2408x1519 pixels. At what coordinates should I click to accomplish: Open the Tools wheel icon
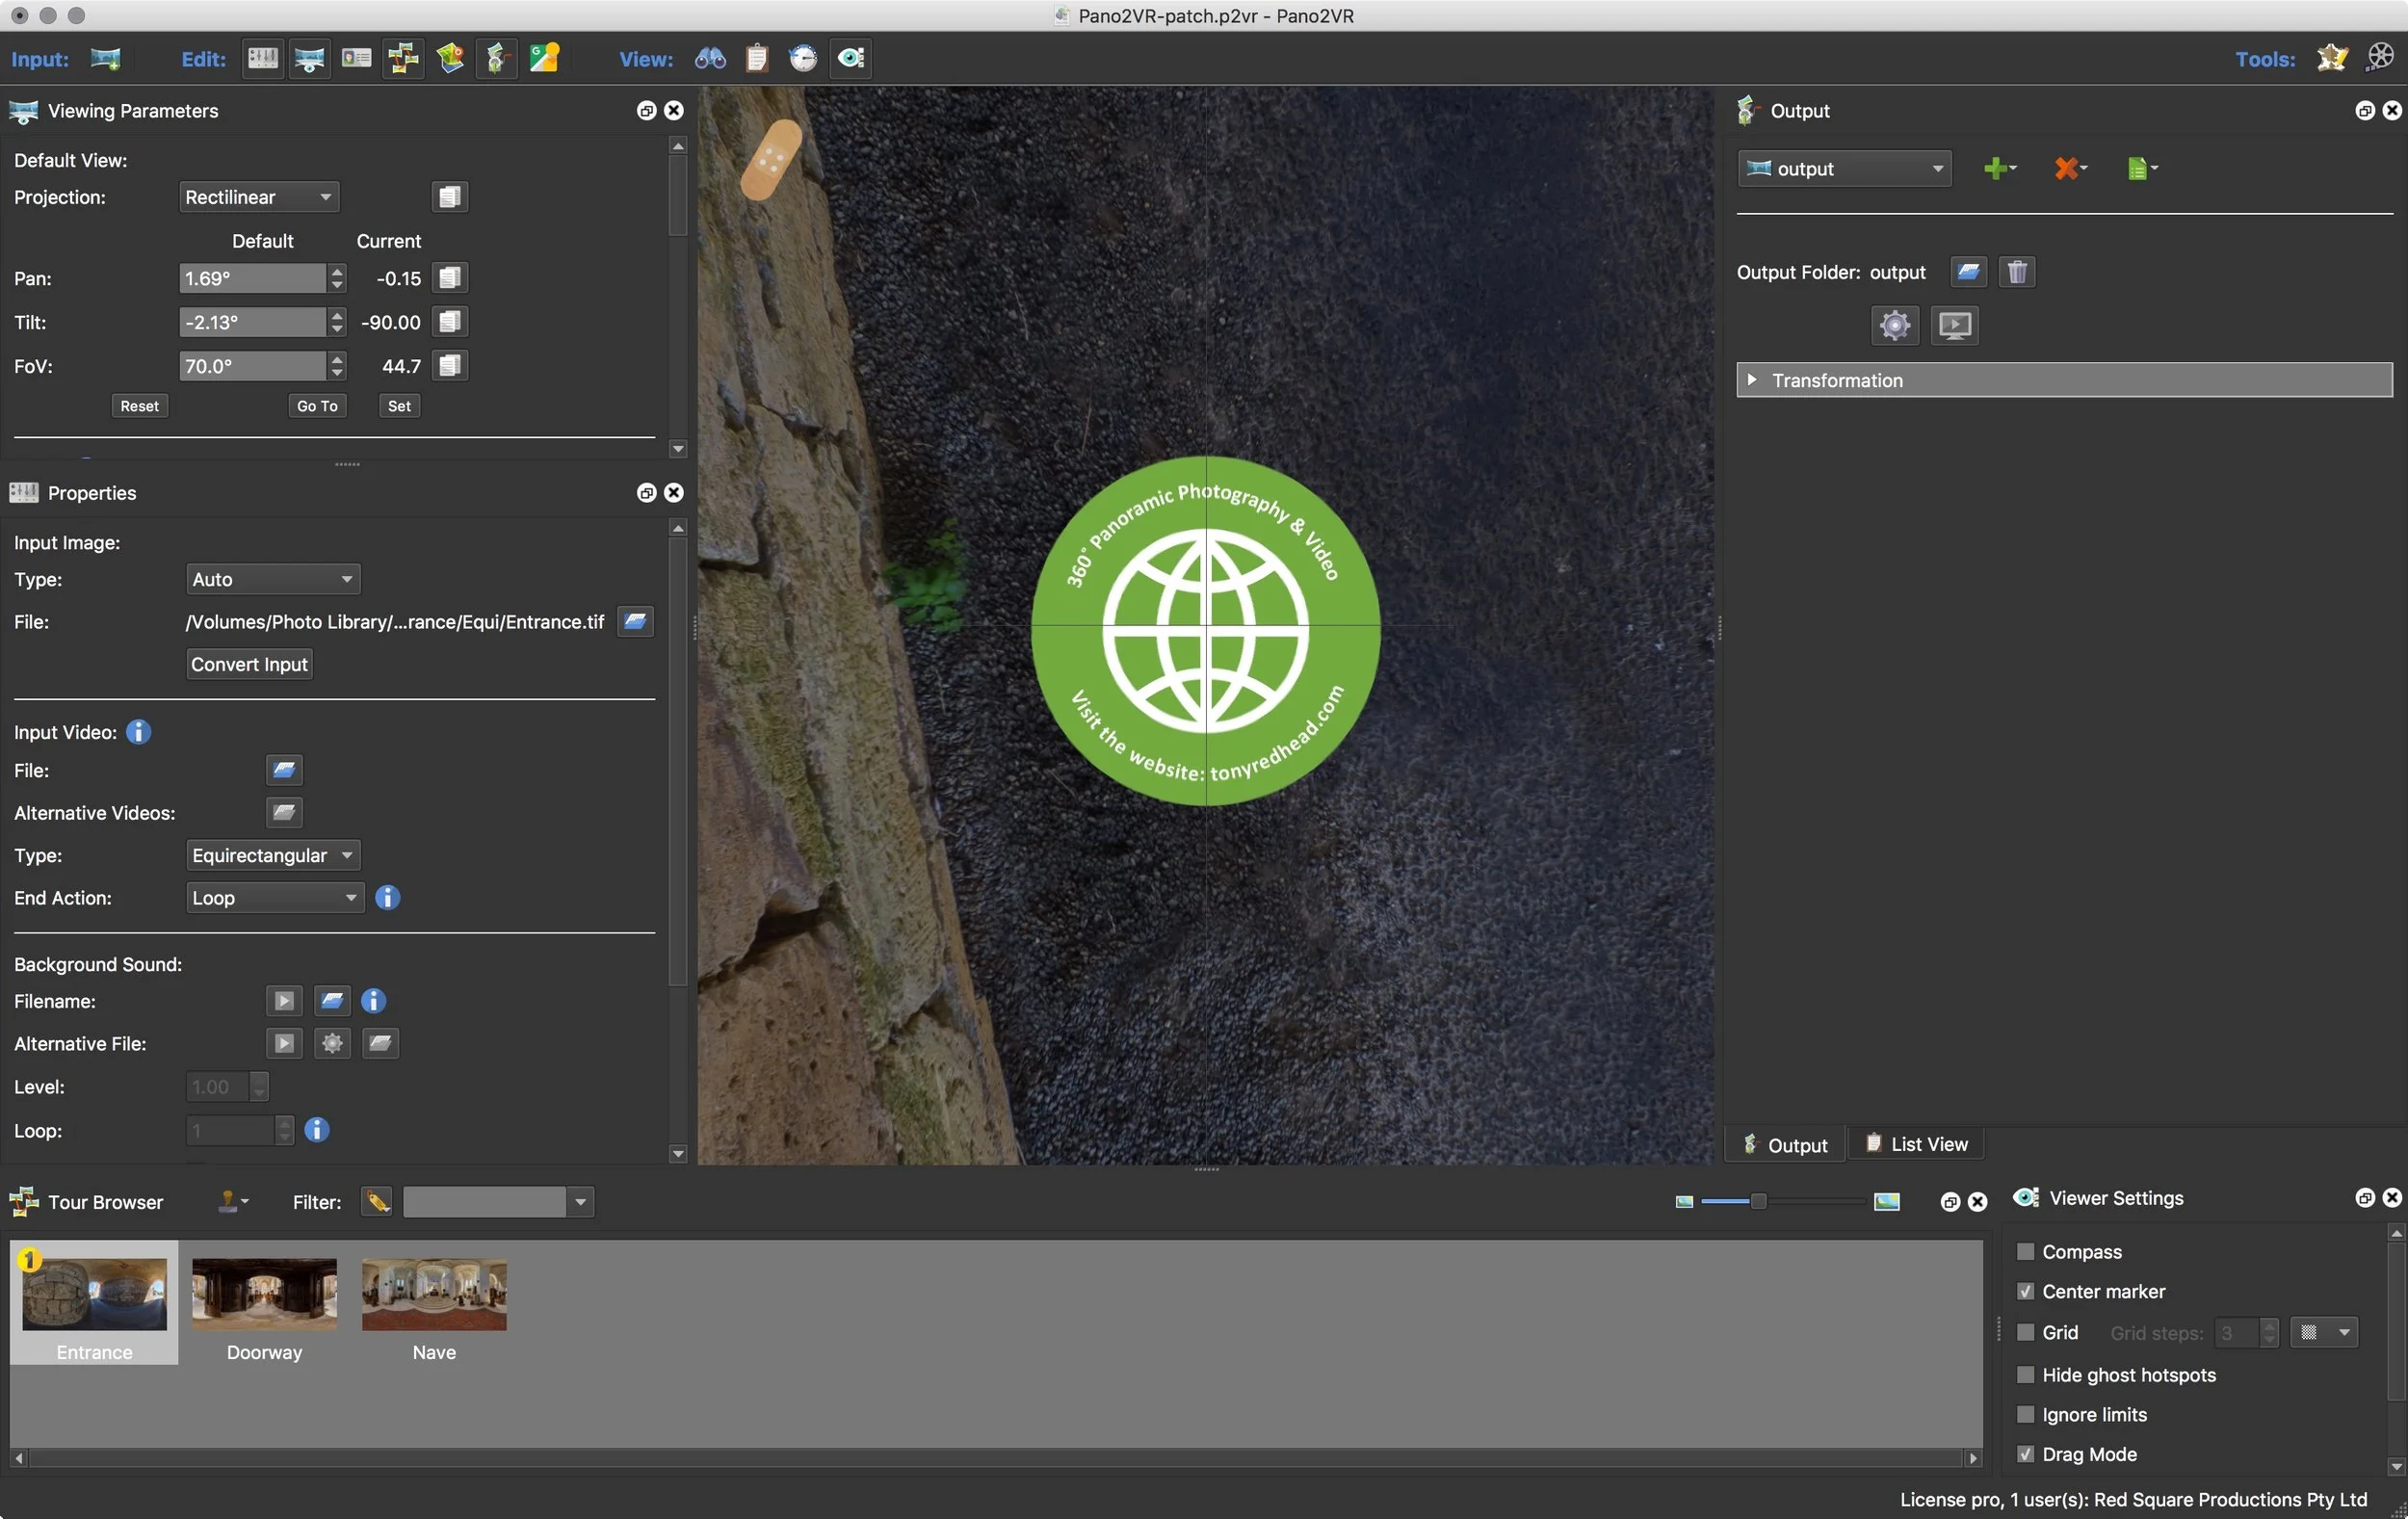pyautogui.click(x=2380, y=58)
